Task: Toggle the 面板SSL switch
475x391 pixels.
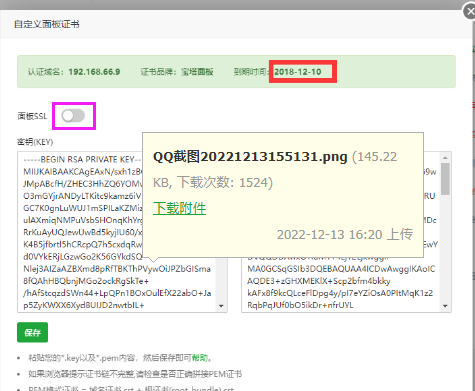Action: point(73,116)
